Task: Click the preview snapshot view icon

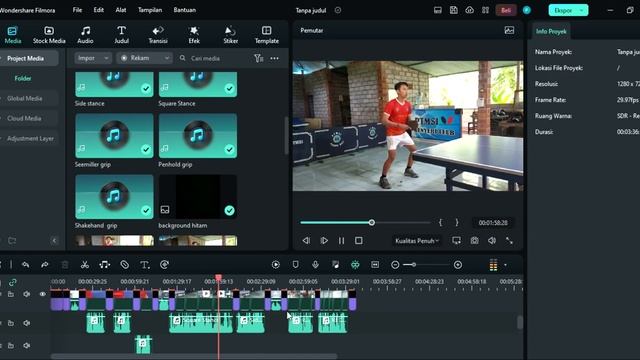Action: [509, 30]
